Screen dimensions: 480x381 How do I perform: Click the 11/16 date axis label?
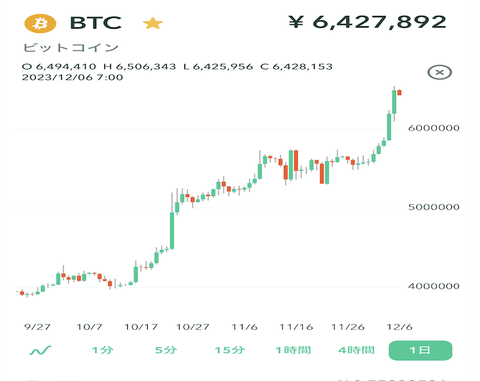click(x=296, y=327)
